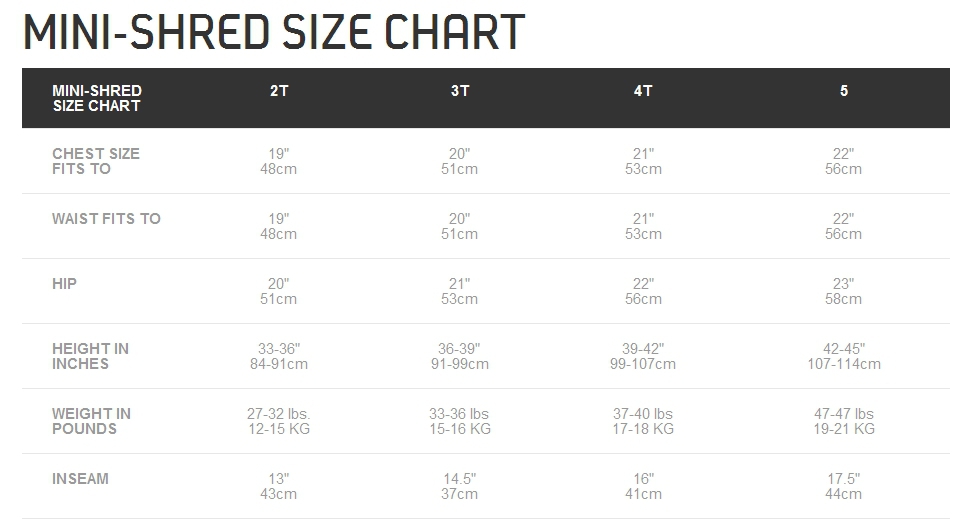Select the size 5 column header
Image resolution: width=964 pixels, height=520 pixels.
pos(844,91)
